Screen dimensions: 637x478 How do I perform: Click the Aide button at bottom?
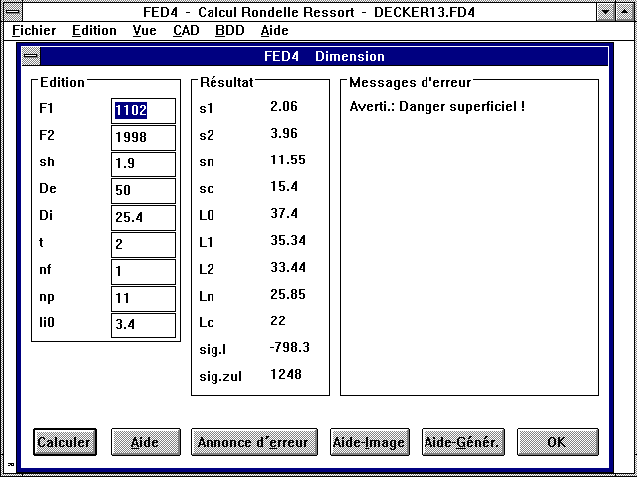[147, 442]
